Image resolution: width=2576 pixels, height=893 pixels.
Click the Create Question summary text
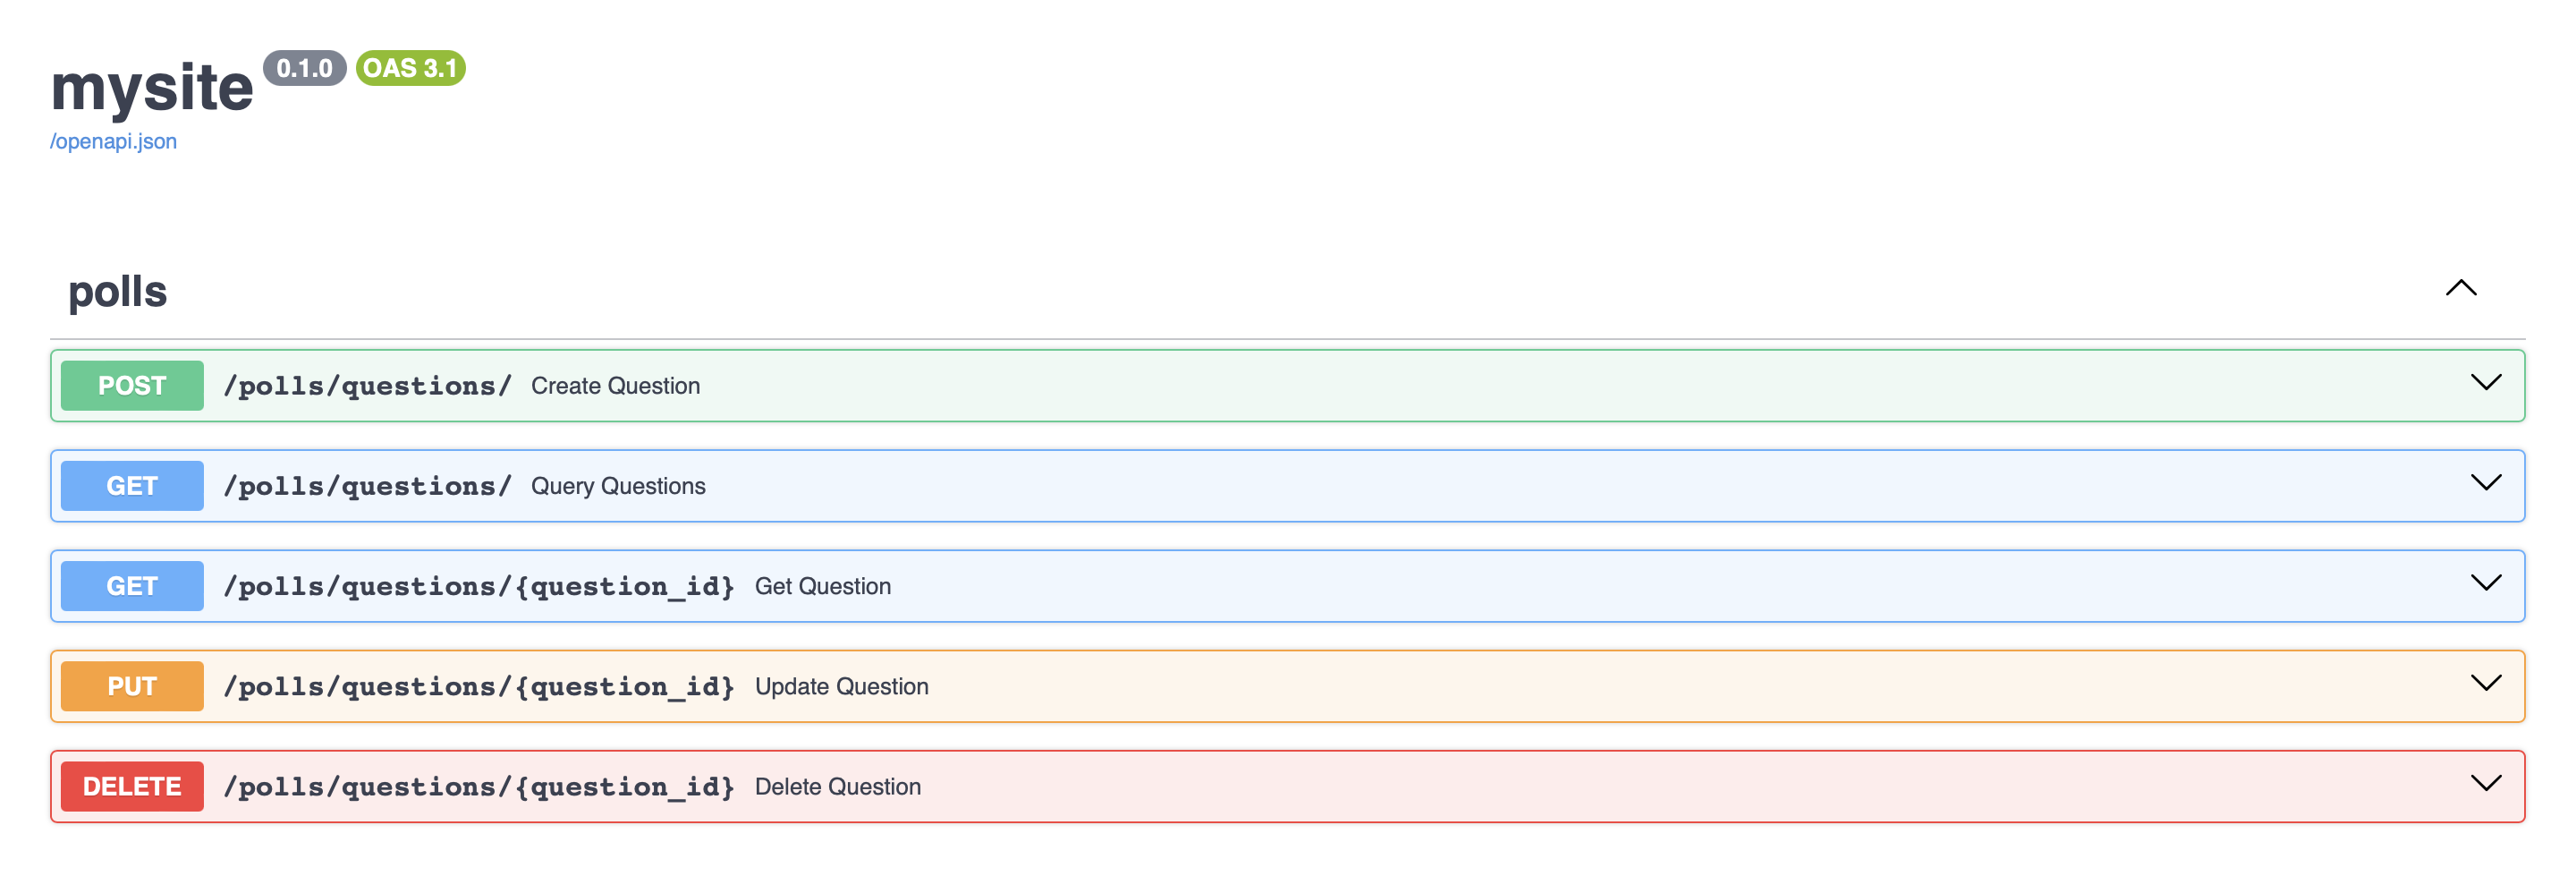click(615, 385)
